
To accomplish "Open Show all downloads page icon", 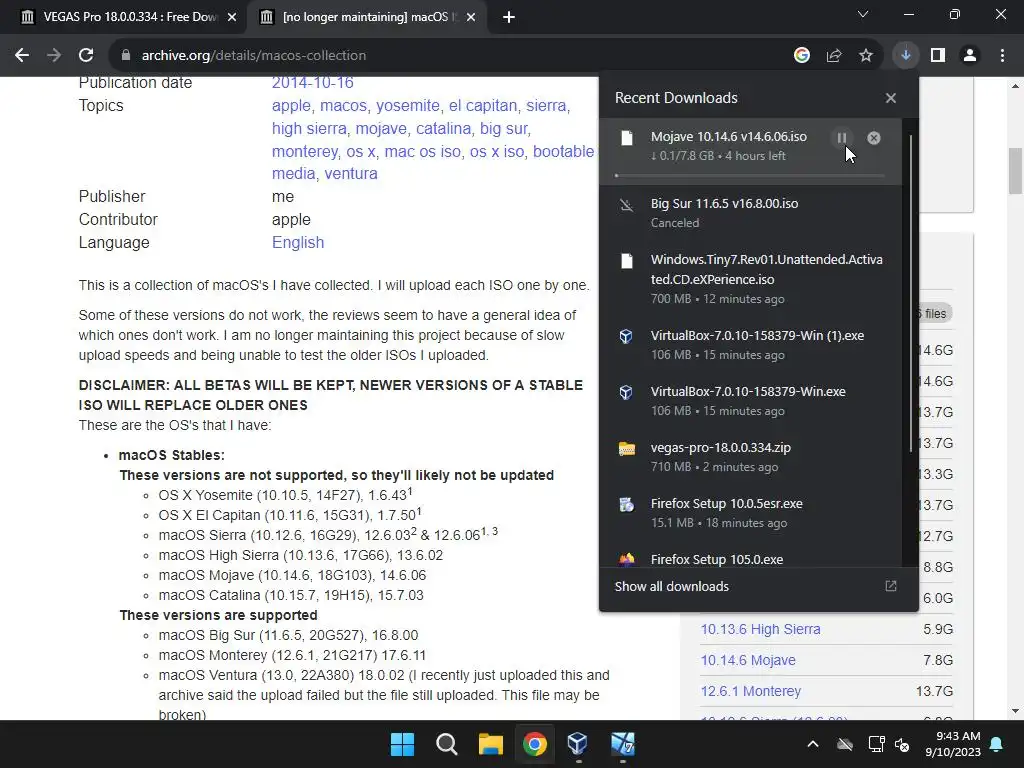I will pos(891,586).
